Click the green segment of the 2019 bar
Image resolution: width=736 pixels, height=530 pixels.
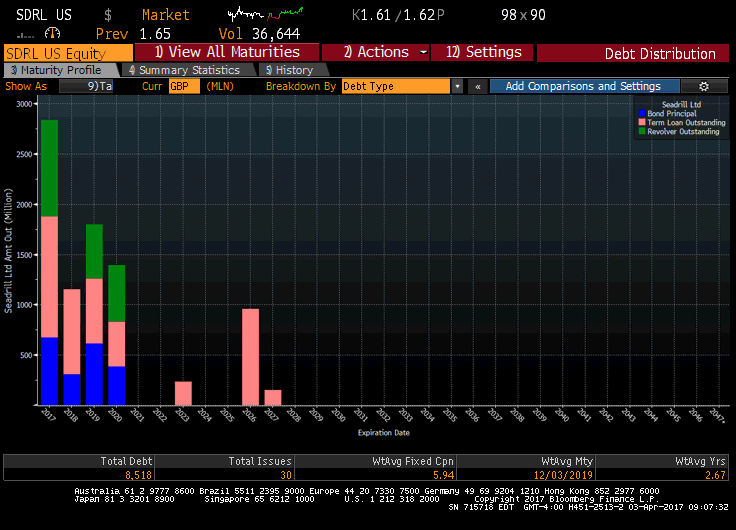tap(94, 251)
